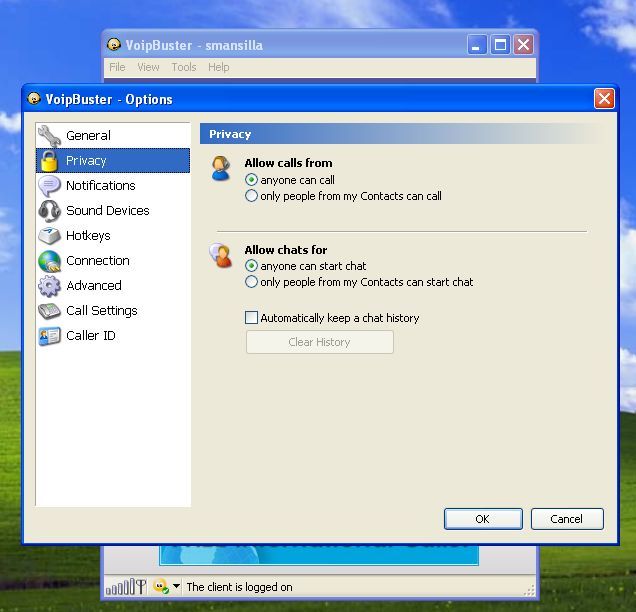Click the Connection globe icon
This screenshot has height=612, width=636.
pyautogui.click(x=49, y=261)
